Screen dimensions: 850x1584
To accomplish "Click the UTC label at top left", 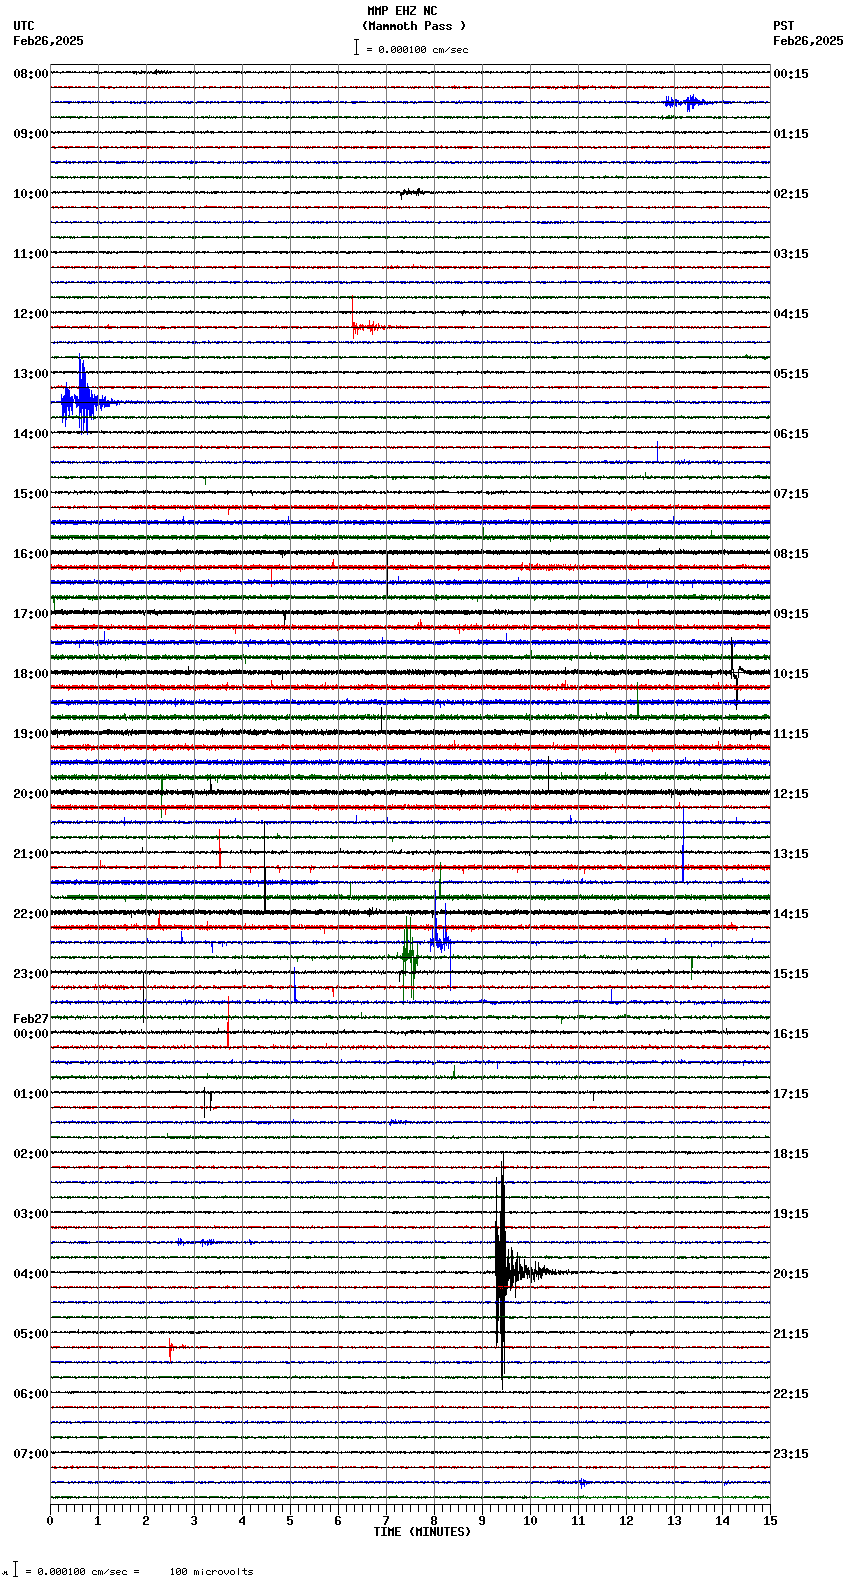I will [24, 26].
